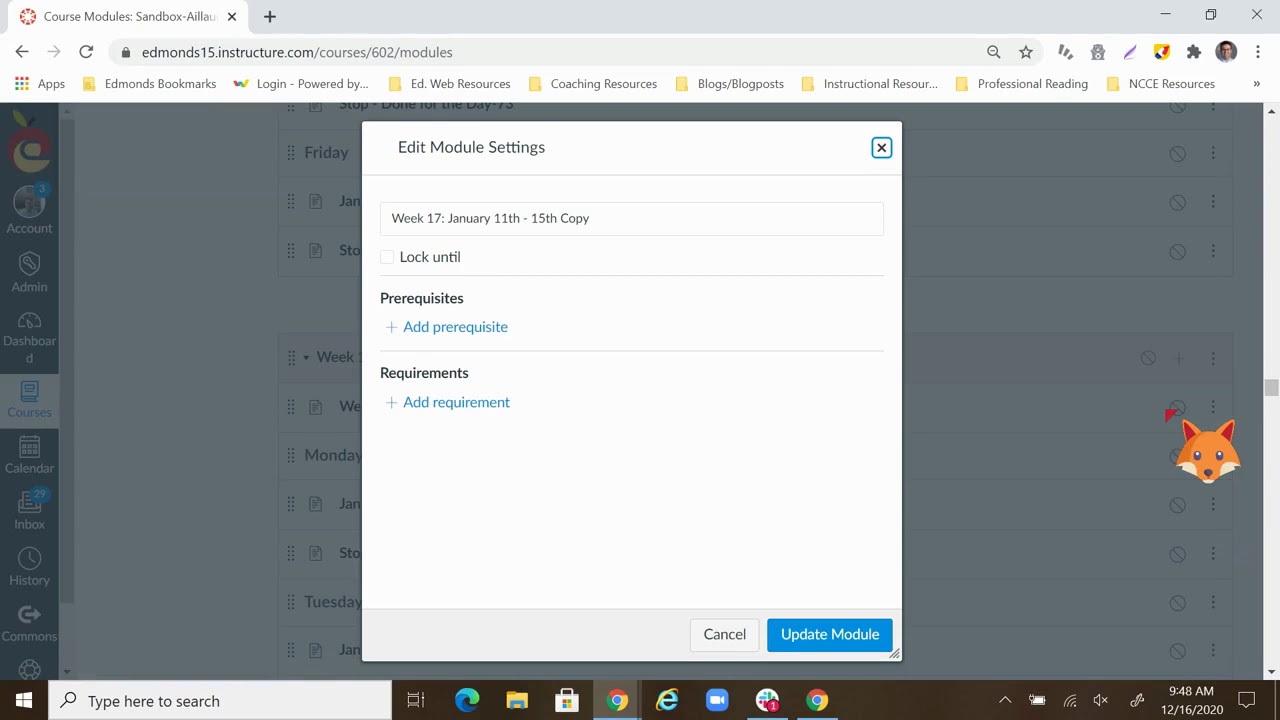The height and width of the screenshot is (720, 1280).
Task: Bookmark this page with the star
Action: [x=1025, y=52]
